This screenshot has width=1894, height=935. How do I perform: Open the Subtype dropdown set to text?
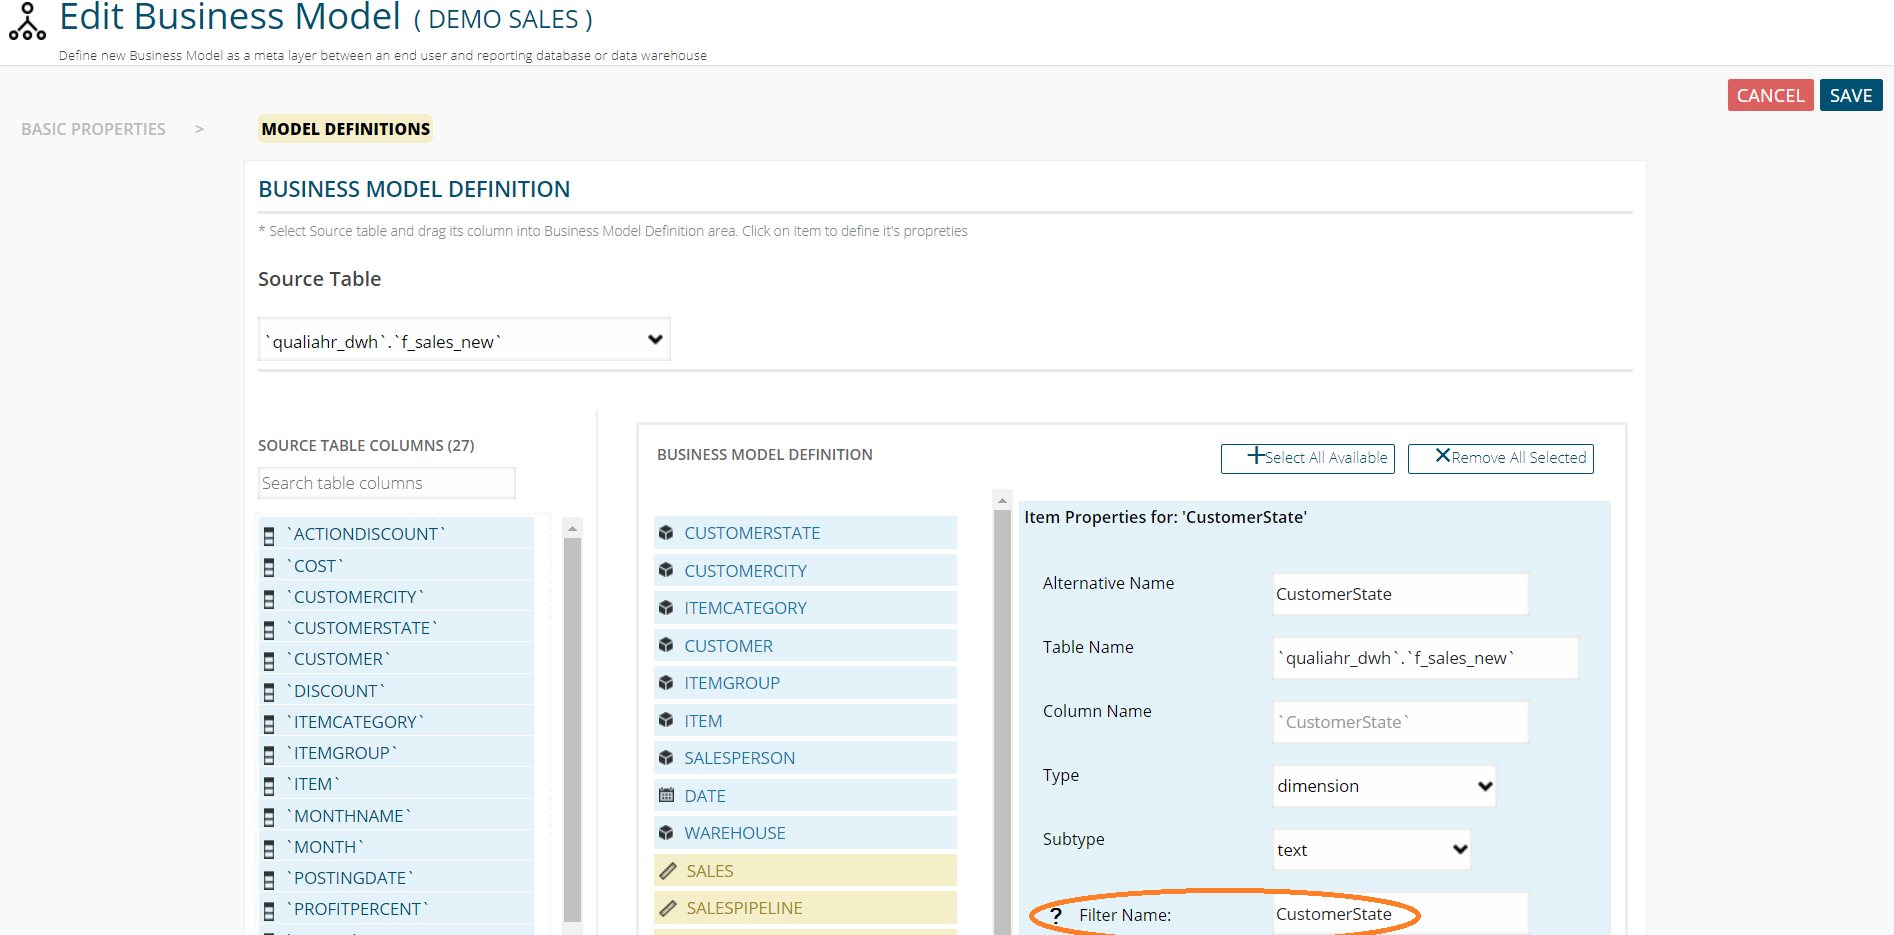pyautogui.click(x=1371, y=850)
